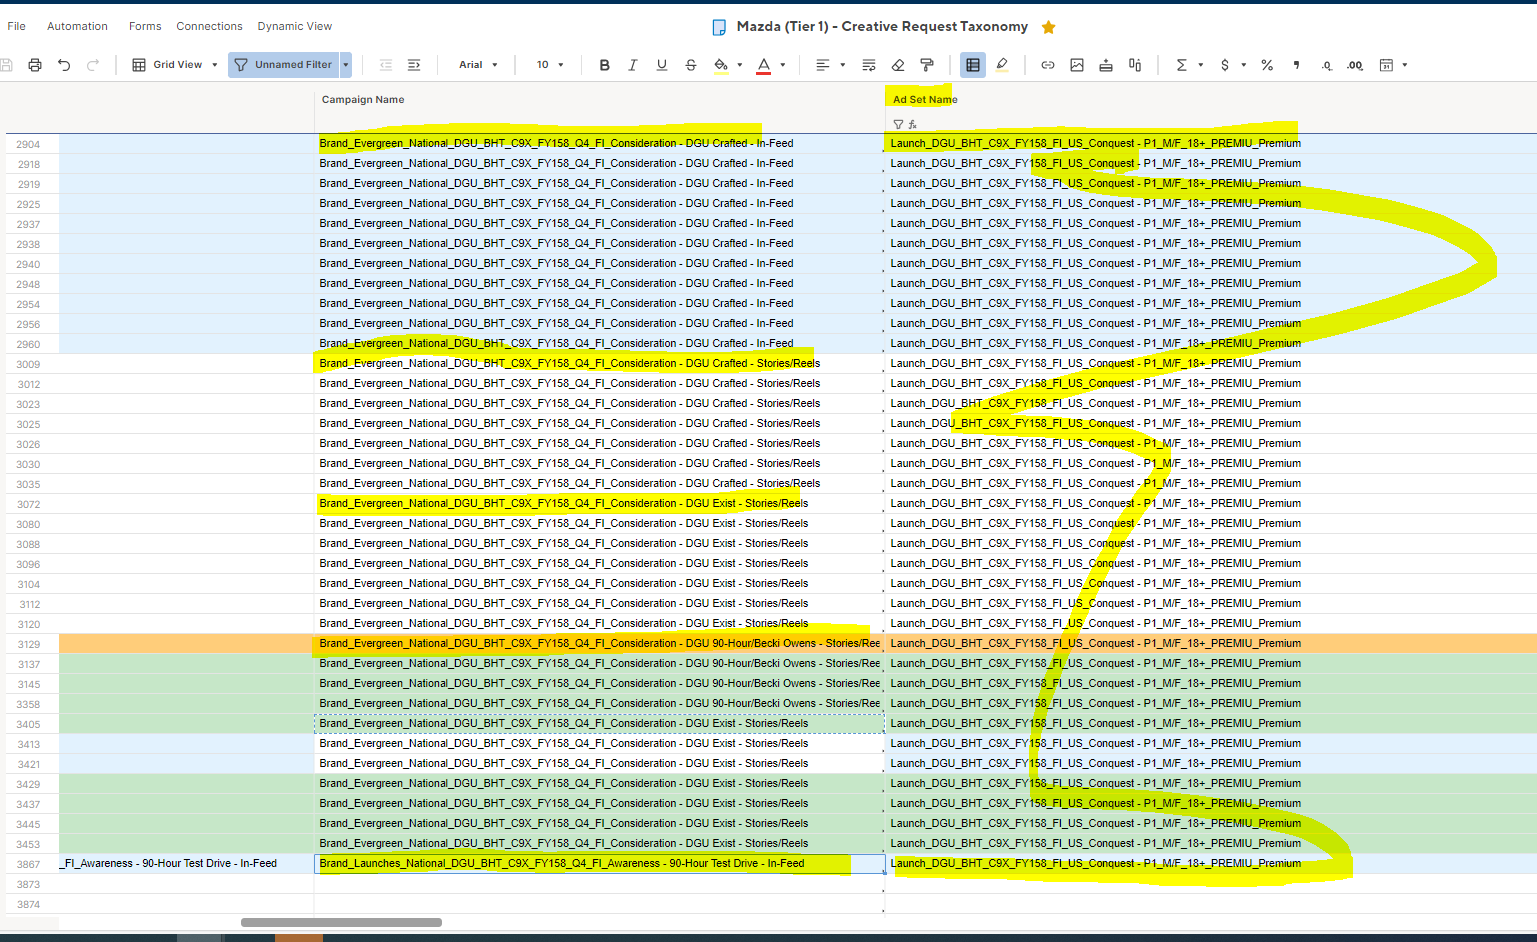Image resolution: width=1537 pixels, height=942 pixels.
Task: Click the Outdent icon
Action: [x=385, y=65]
